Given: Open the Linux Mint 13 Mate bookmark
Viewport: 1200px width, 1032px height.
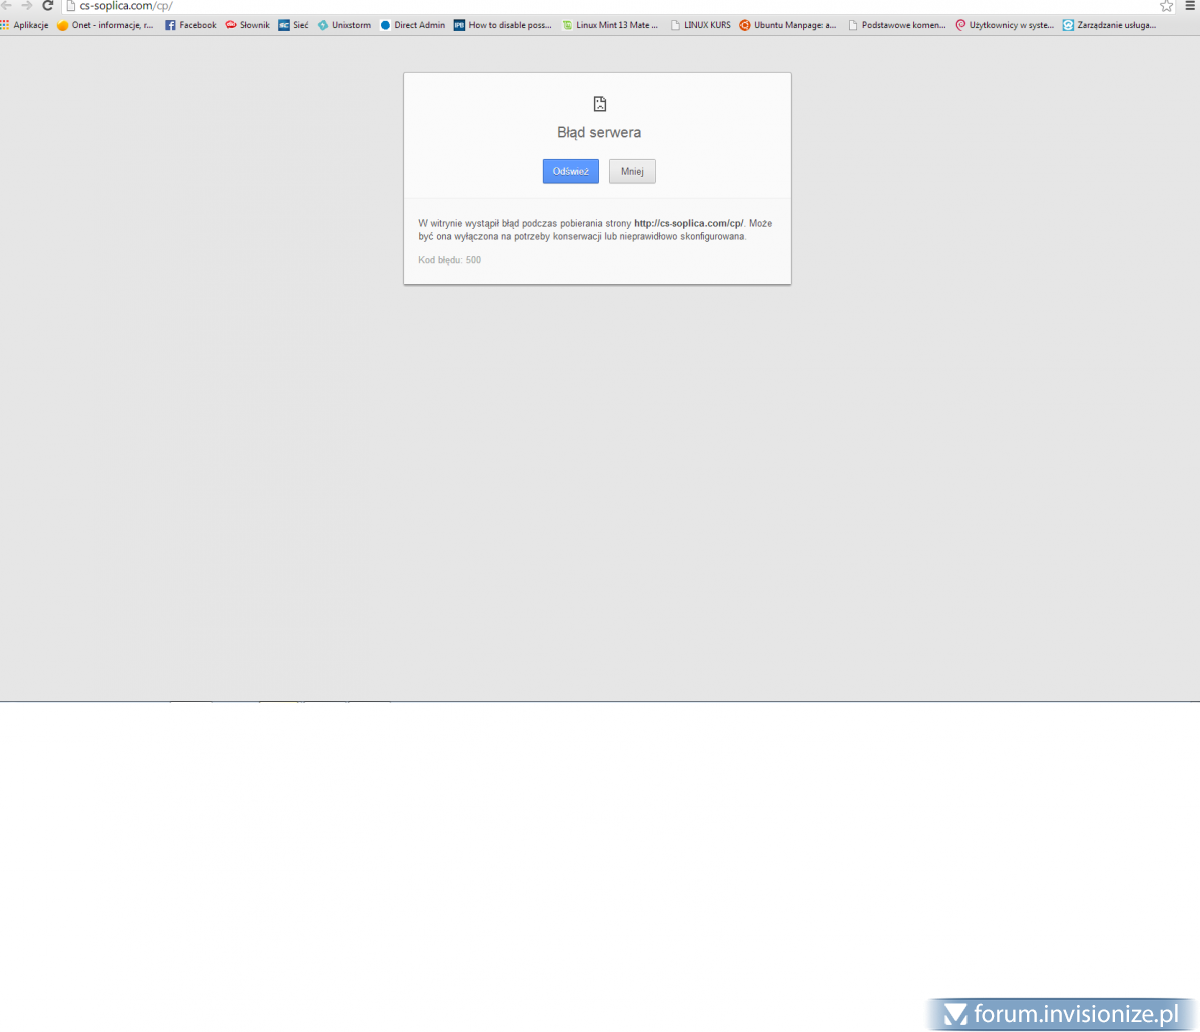Looking at the screenshot, I should 610,25.
